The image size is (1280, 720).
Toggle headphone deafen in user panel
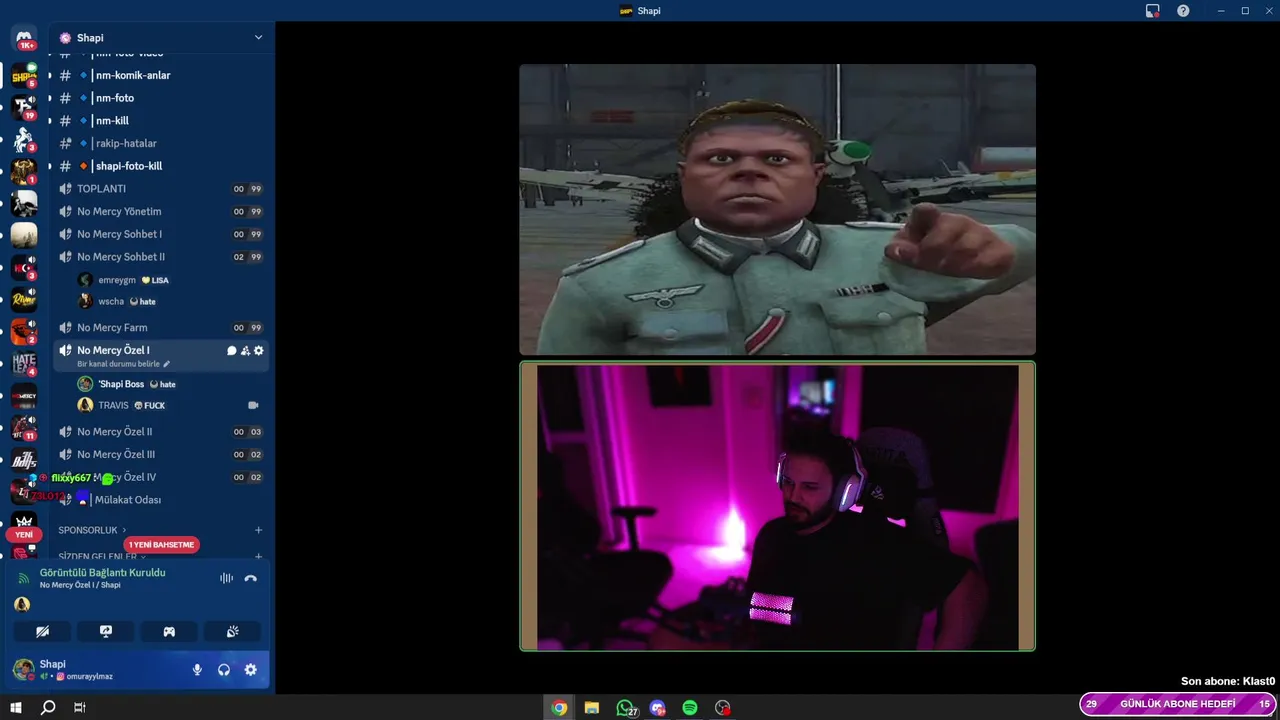click(224, 670)
